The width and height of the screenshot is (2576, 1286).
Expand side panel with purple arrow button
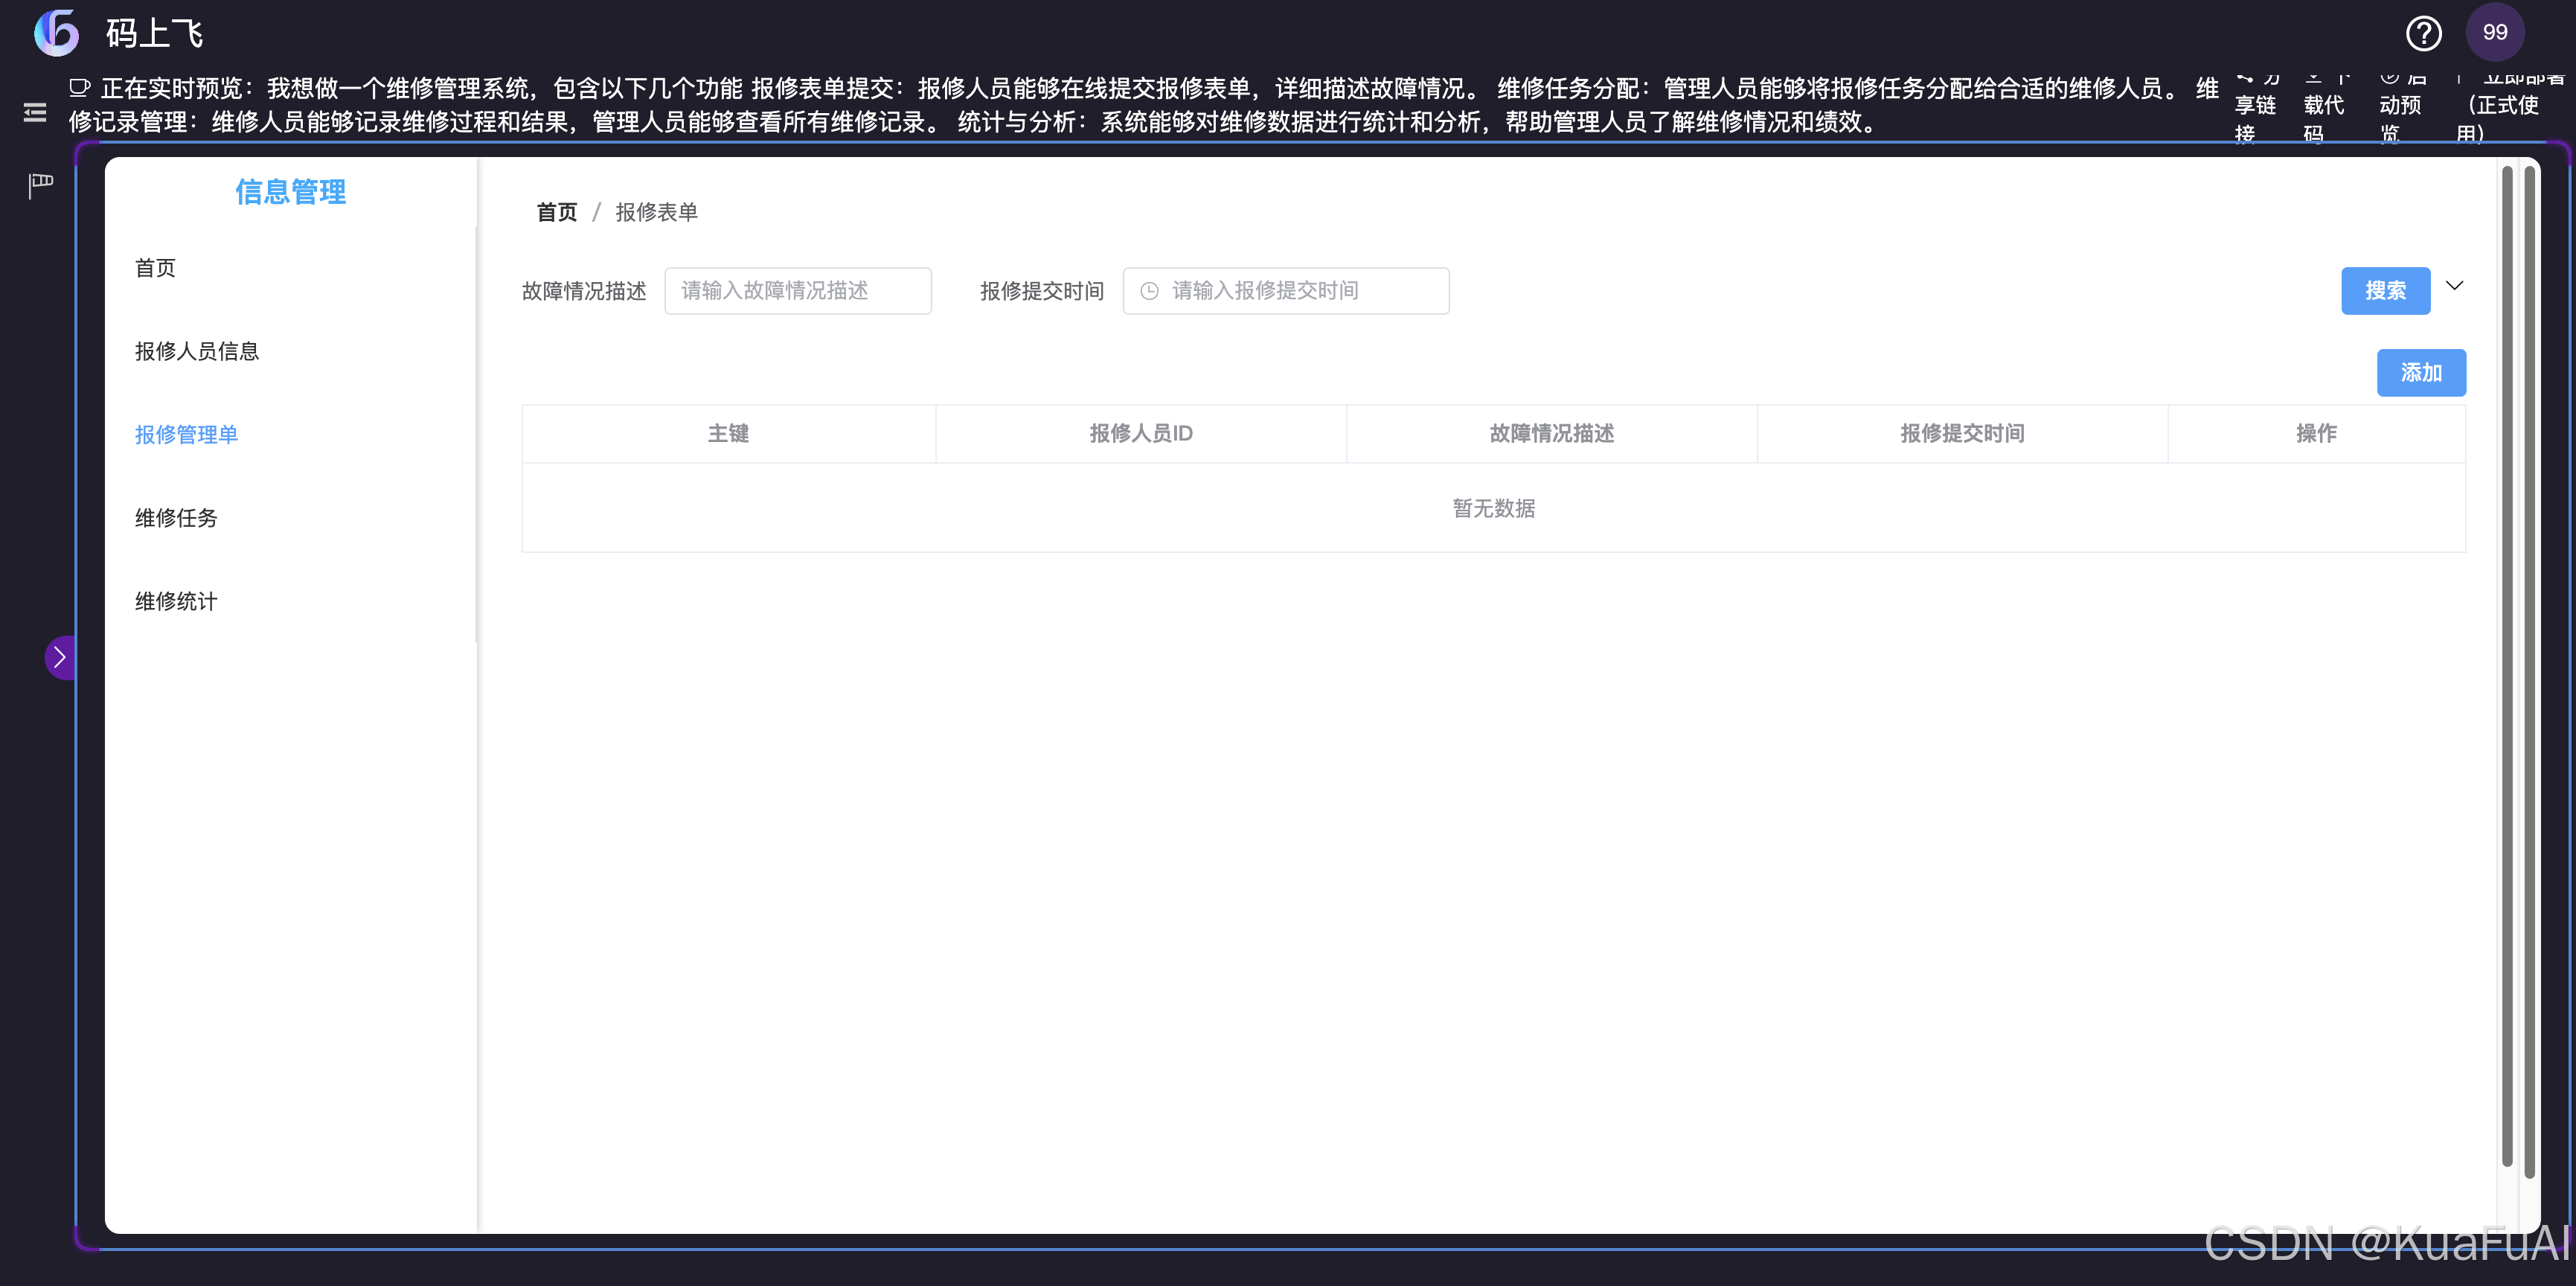pos(60,657)
